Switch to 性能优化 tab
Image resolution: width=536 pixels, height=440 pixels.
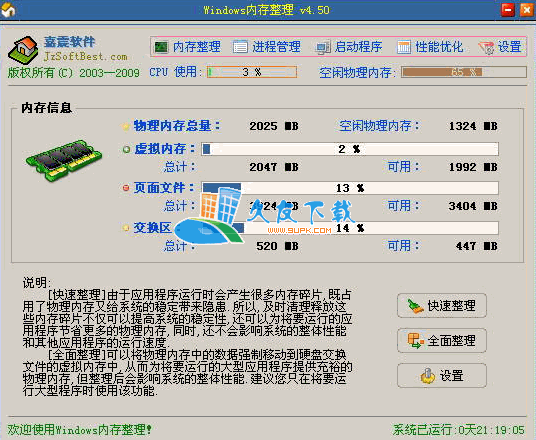coord(430,47)
